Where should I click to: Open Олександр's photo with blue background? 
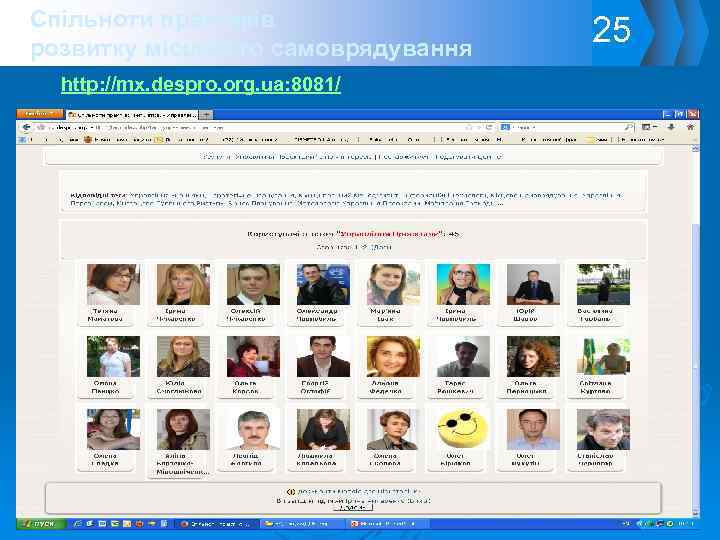pos(323,284)
